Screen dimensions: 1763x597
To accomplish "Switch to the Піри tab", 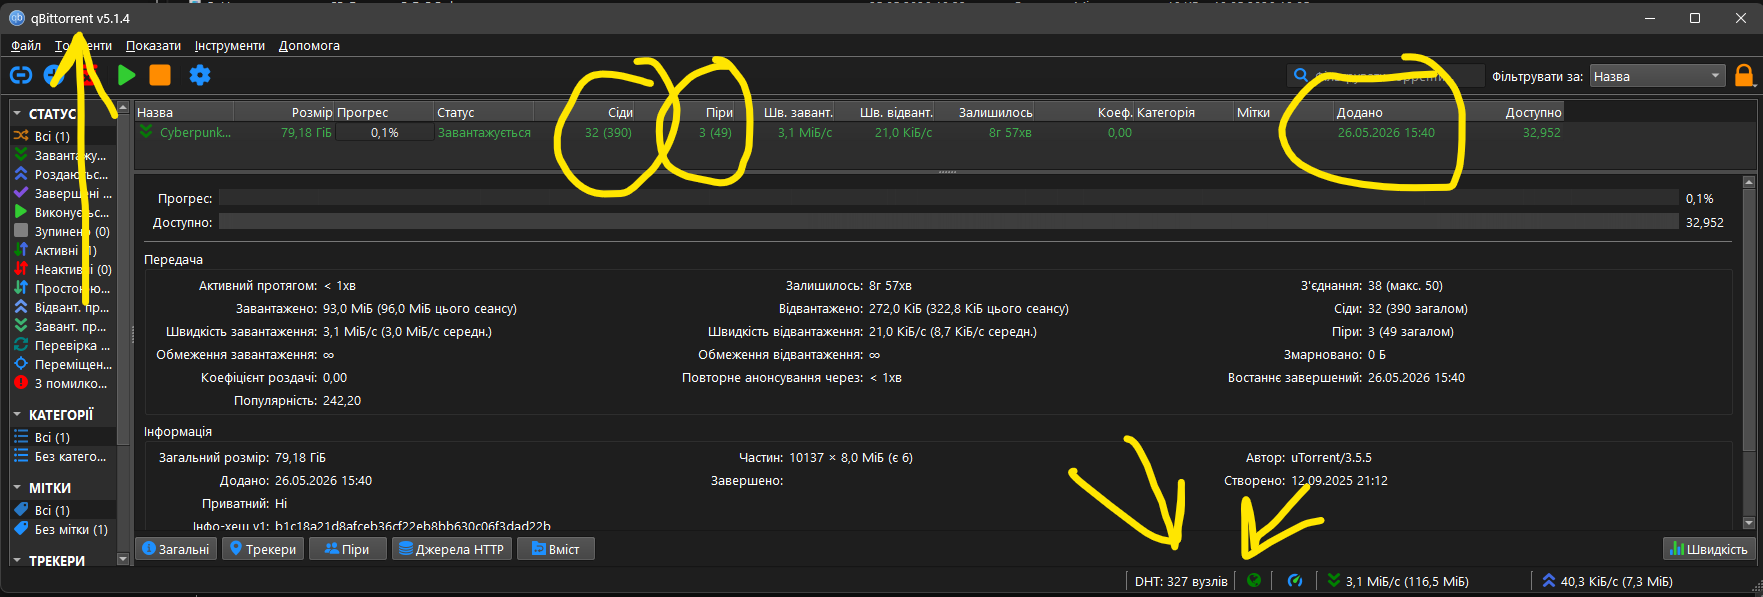I will 347,549.
